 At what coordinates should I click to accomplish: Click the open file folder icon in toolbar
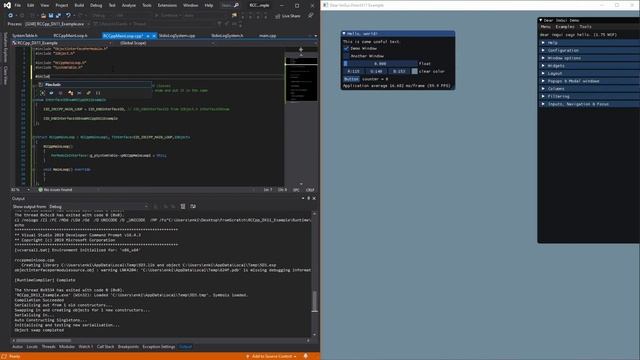point(43,16)
